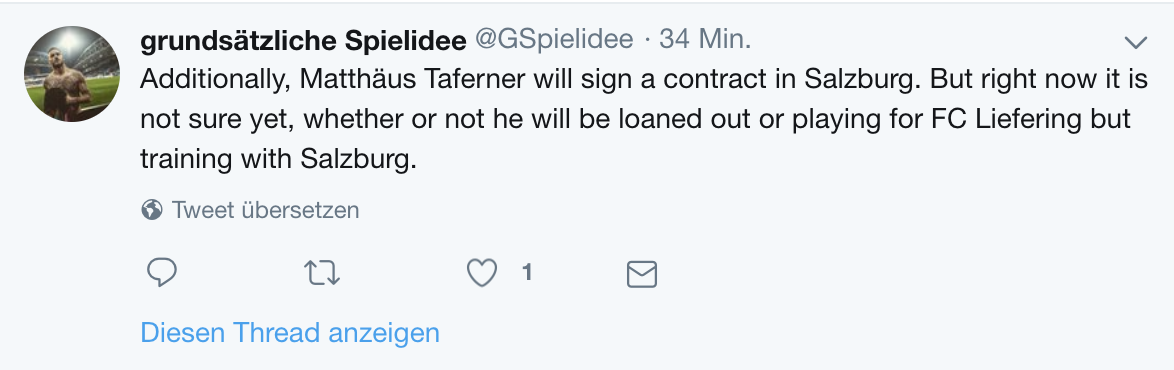Click 'contract in Salzburg' in the tweet text
This screenshot has width=1174, height=370.
(x=789, y=80)
